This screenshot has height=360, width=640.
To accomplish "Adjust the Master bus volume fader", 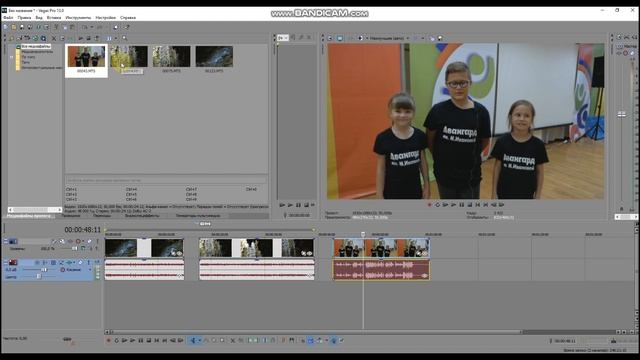I will 621,114.
